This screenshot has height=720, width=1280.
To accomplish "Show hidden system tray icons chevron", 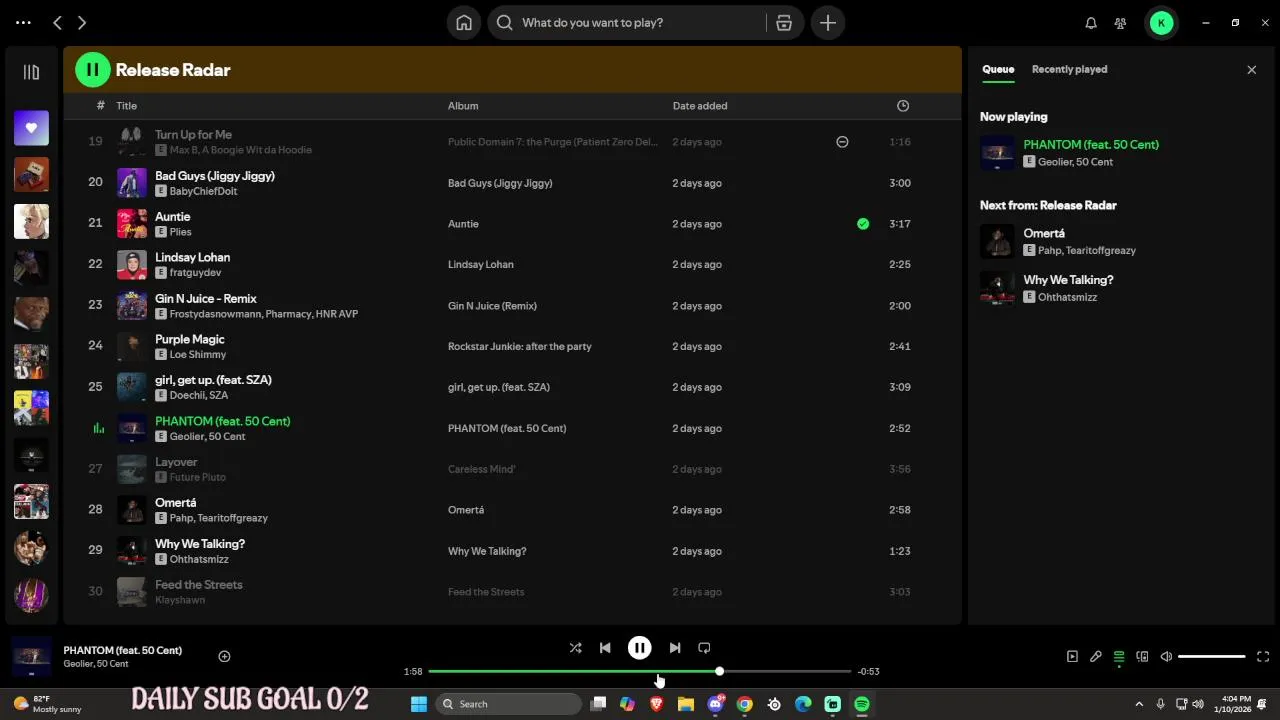I will tap(1139, 704).
